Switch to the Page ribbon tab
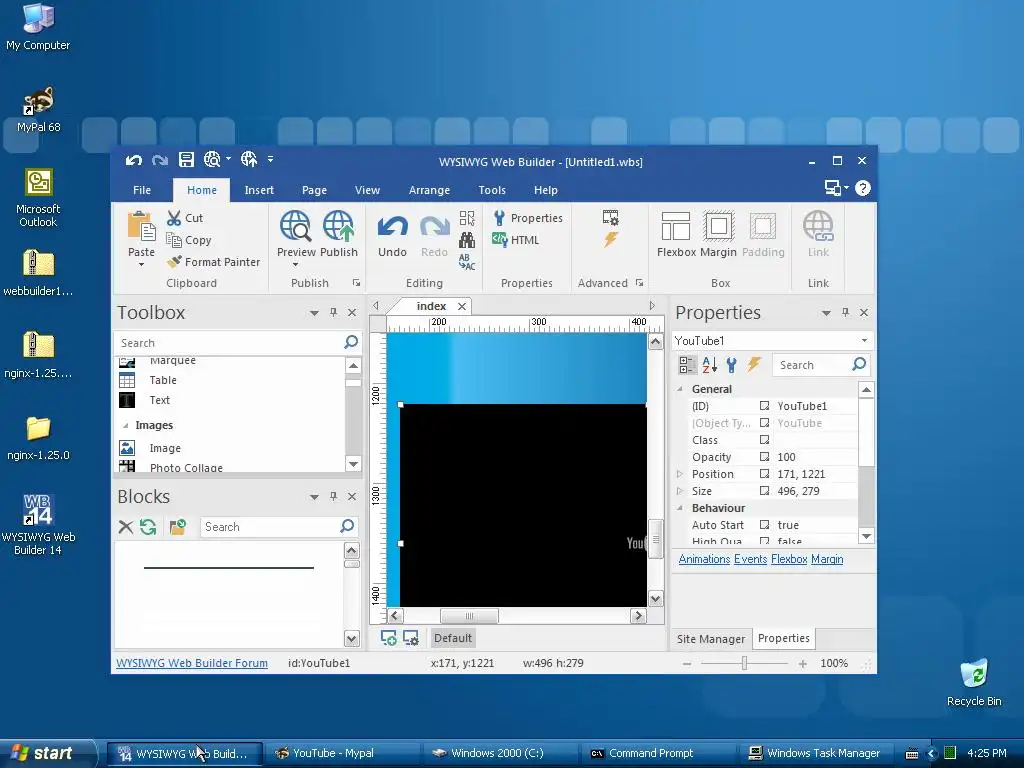Image resolution: width=1024 pixels, height=768 pixels. click(314, 190)
